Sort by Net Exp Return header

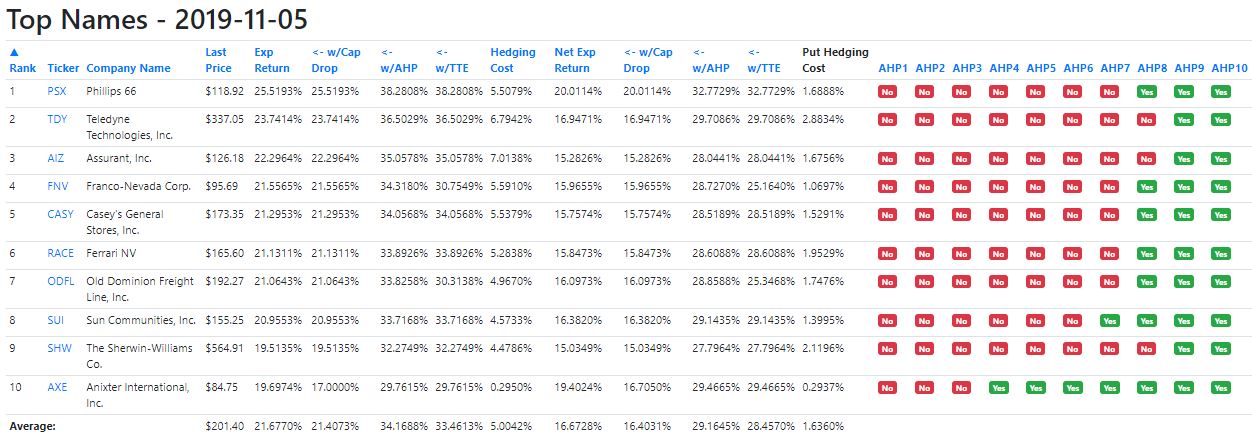click(573, 60)
